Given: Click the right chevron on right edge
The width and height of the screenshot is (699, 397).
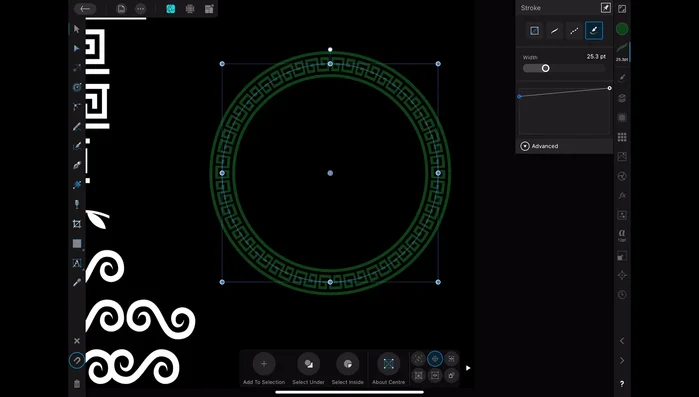Looking at the screenshot, I should pos(622,360).
